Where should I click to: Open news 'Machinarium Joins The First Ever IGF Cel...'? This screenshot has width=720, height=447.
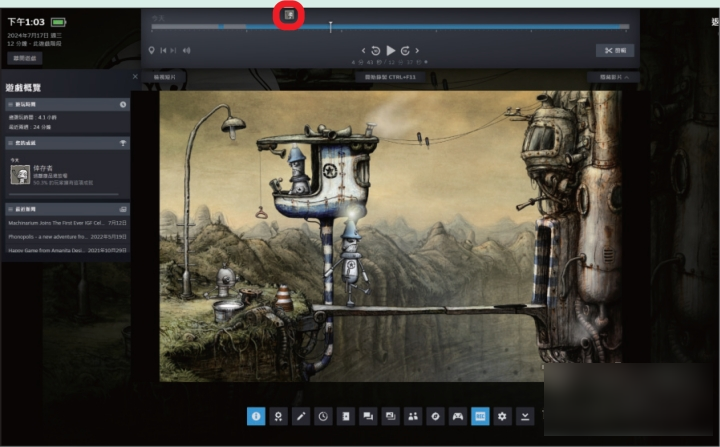(67, 223)
